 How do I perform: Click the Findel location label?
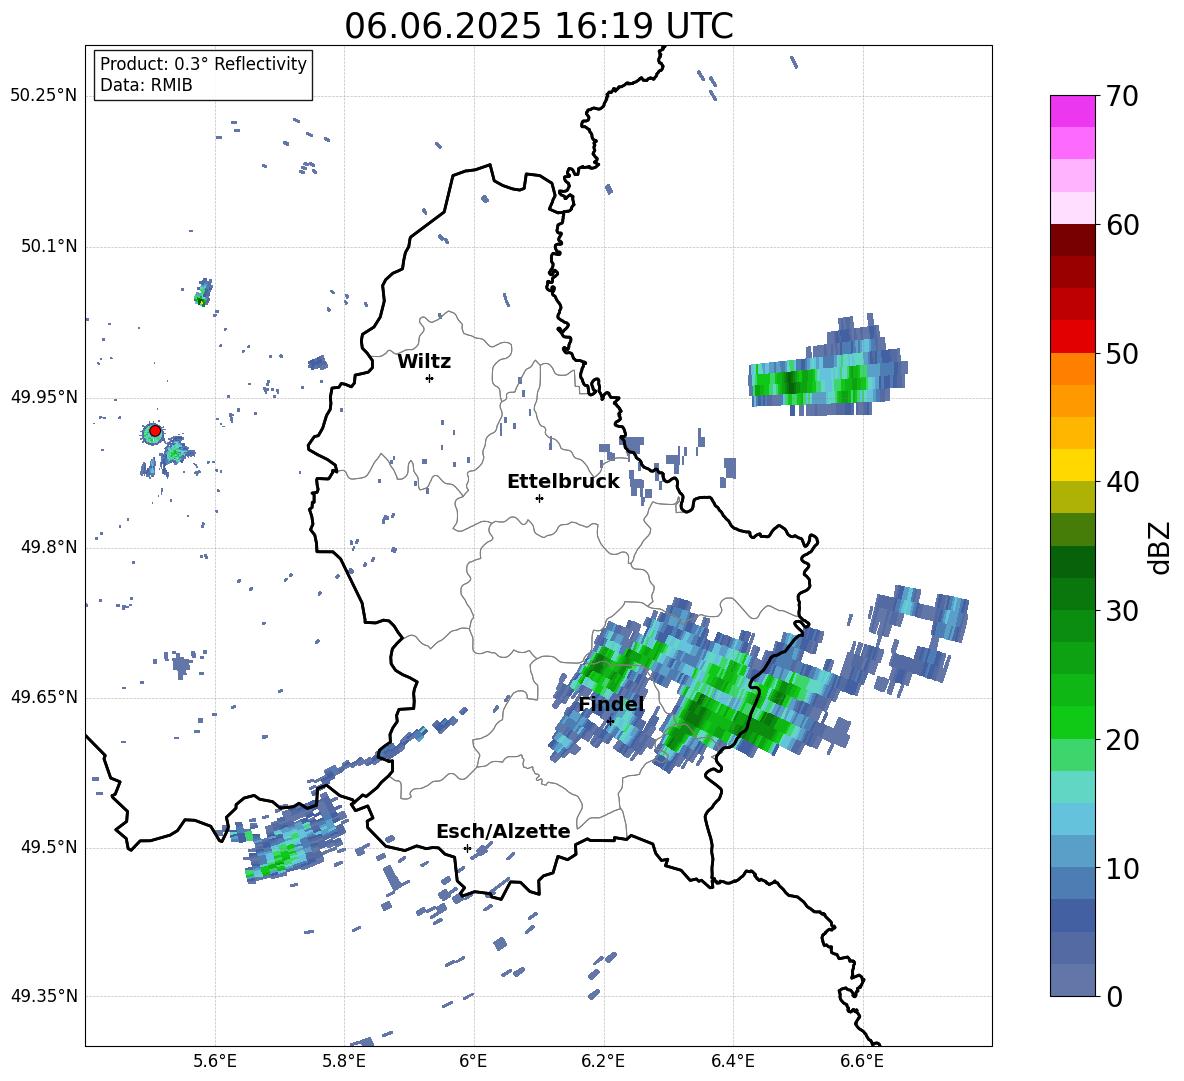click(x=612, y=704)
